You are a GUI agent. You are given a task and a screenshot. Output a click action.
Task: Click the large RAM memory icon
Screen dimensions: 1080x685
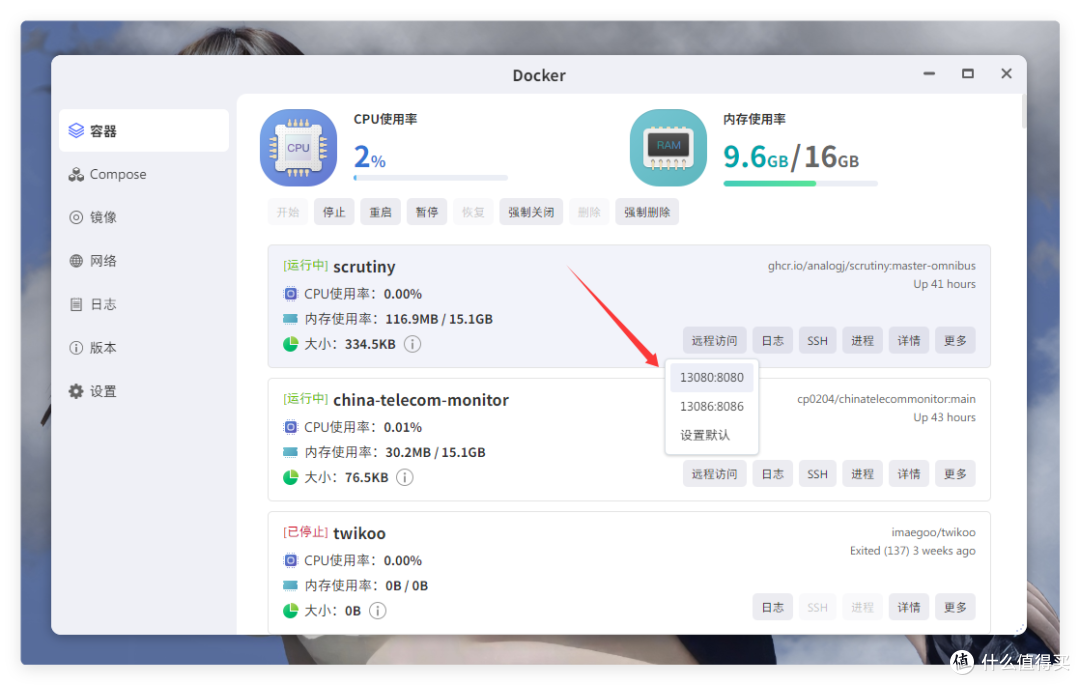click(668, 147)
